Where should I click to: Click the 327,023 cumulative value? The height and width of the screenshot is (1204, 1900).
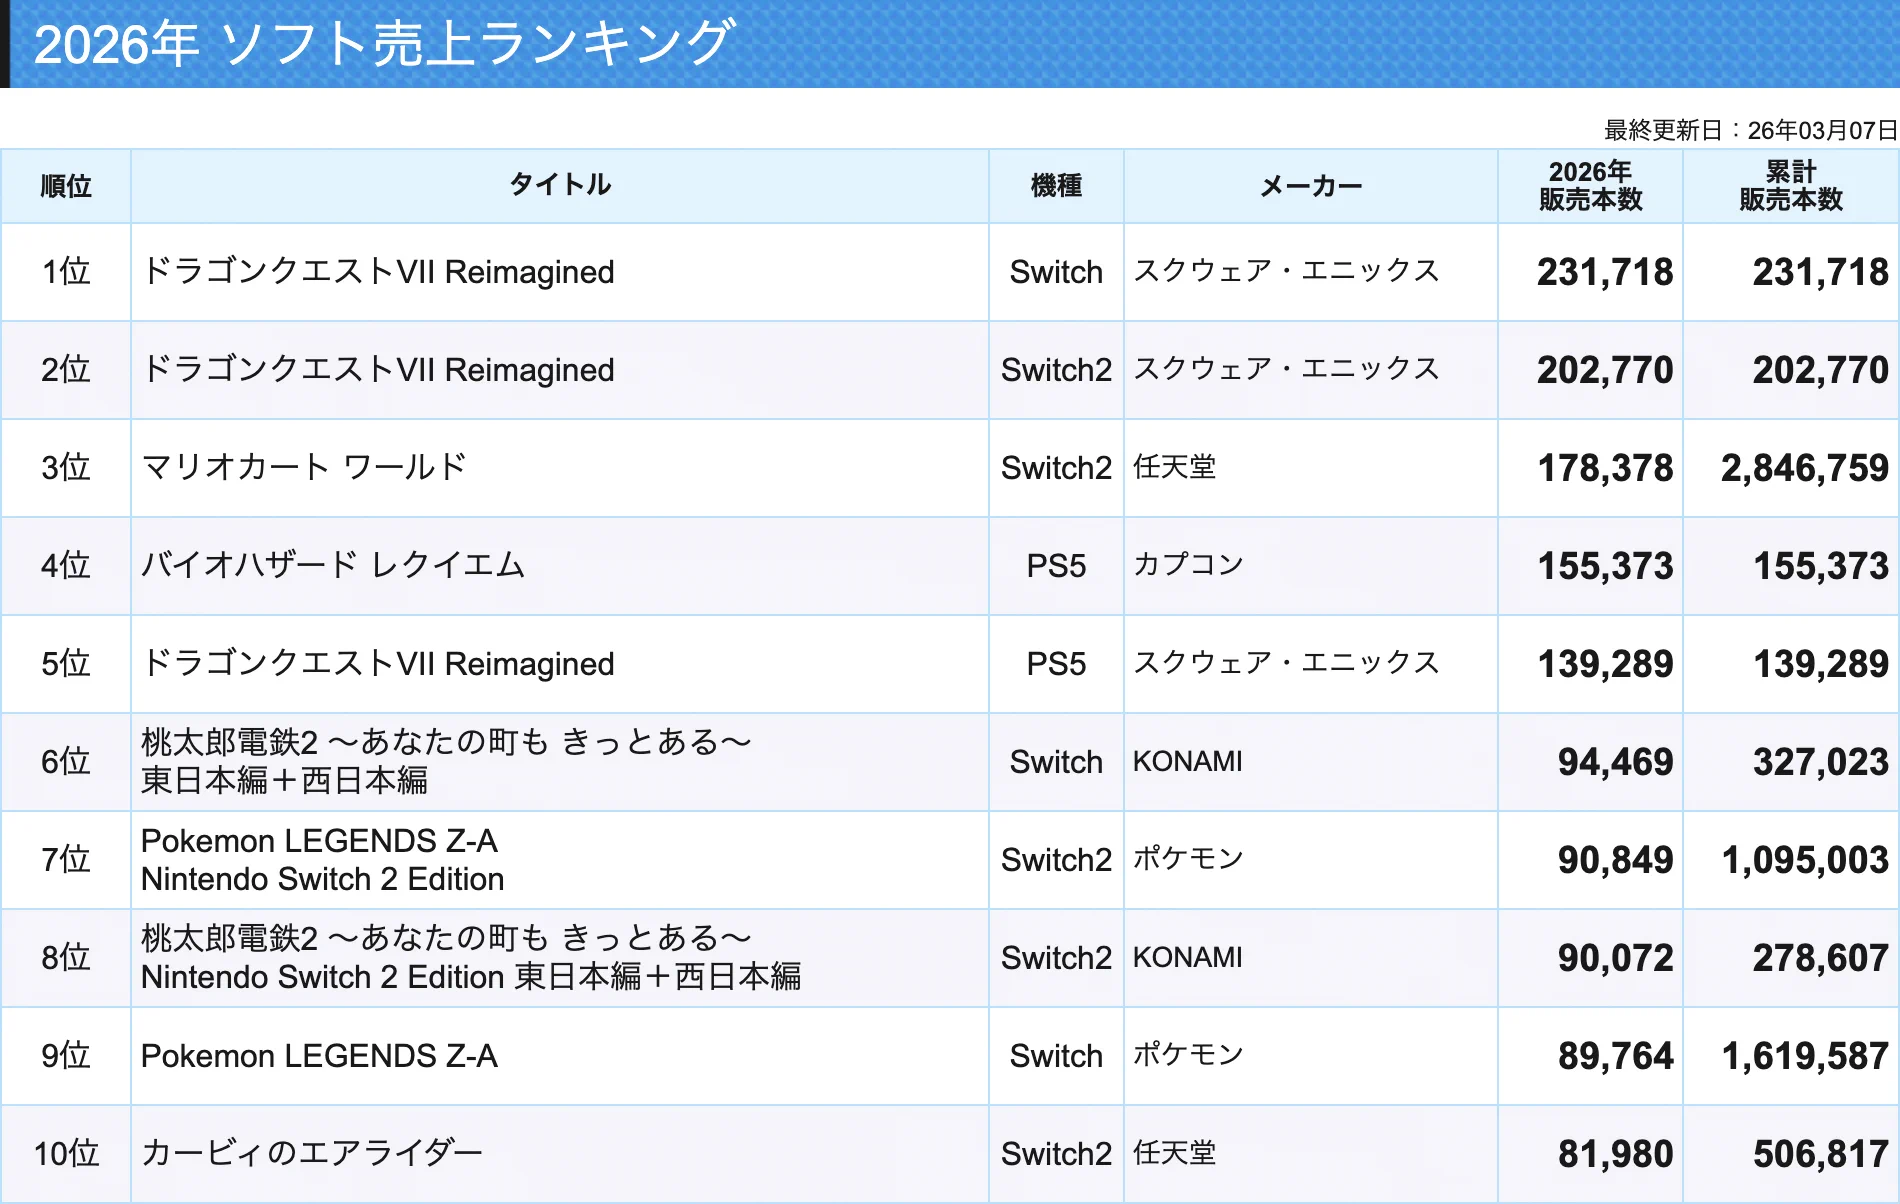click(1820, 762)
